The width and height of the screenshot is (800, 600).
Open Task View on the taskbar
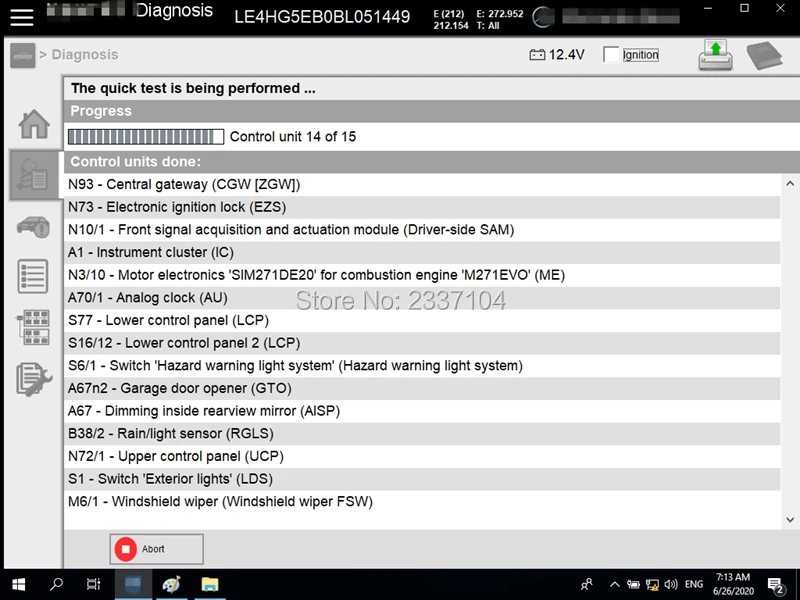coord(93,584)
